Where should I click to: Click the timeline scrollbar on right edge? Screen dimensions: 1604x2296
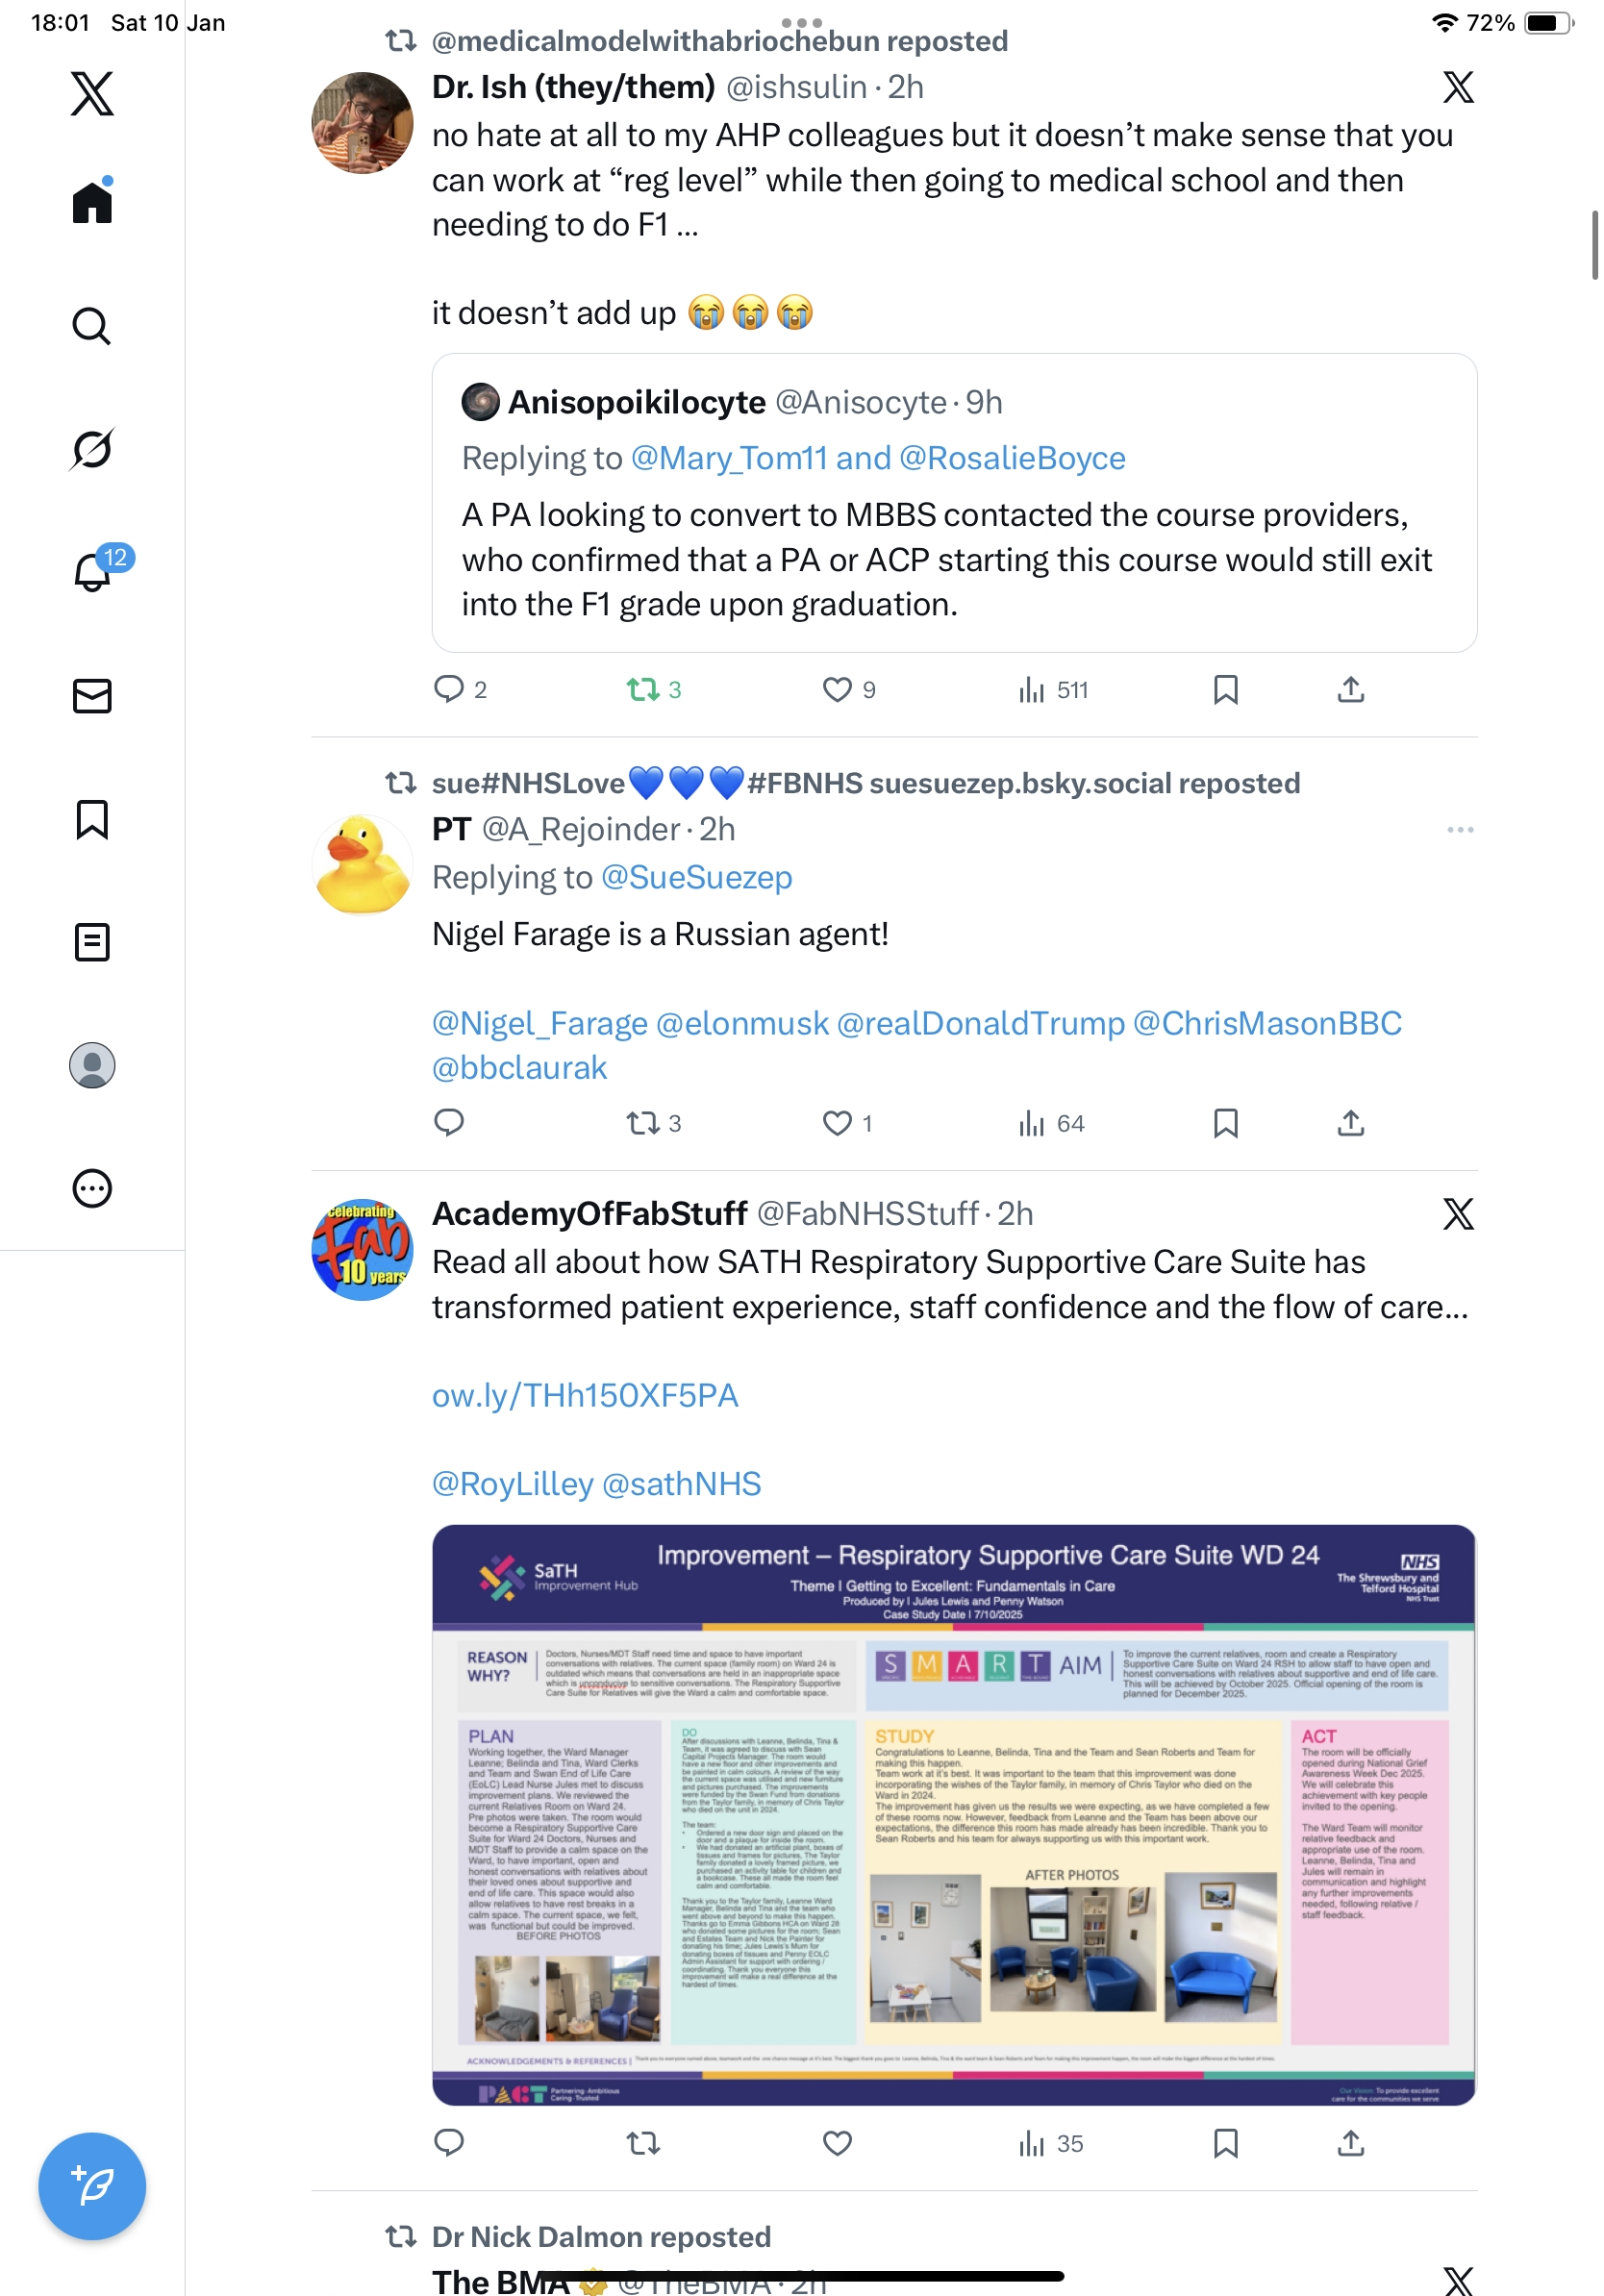[x=1594, y=245]
